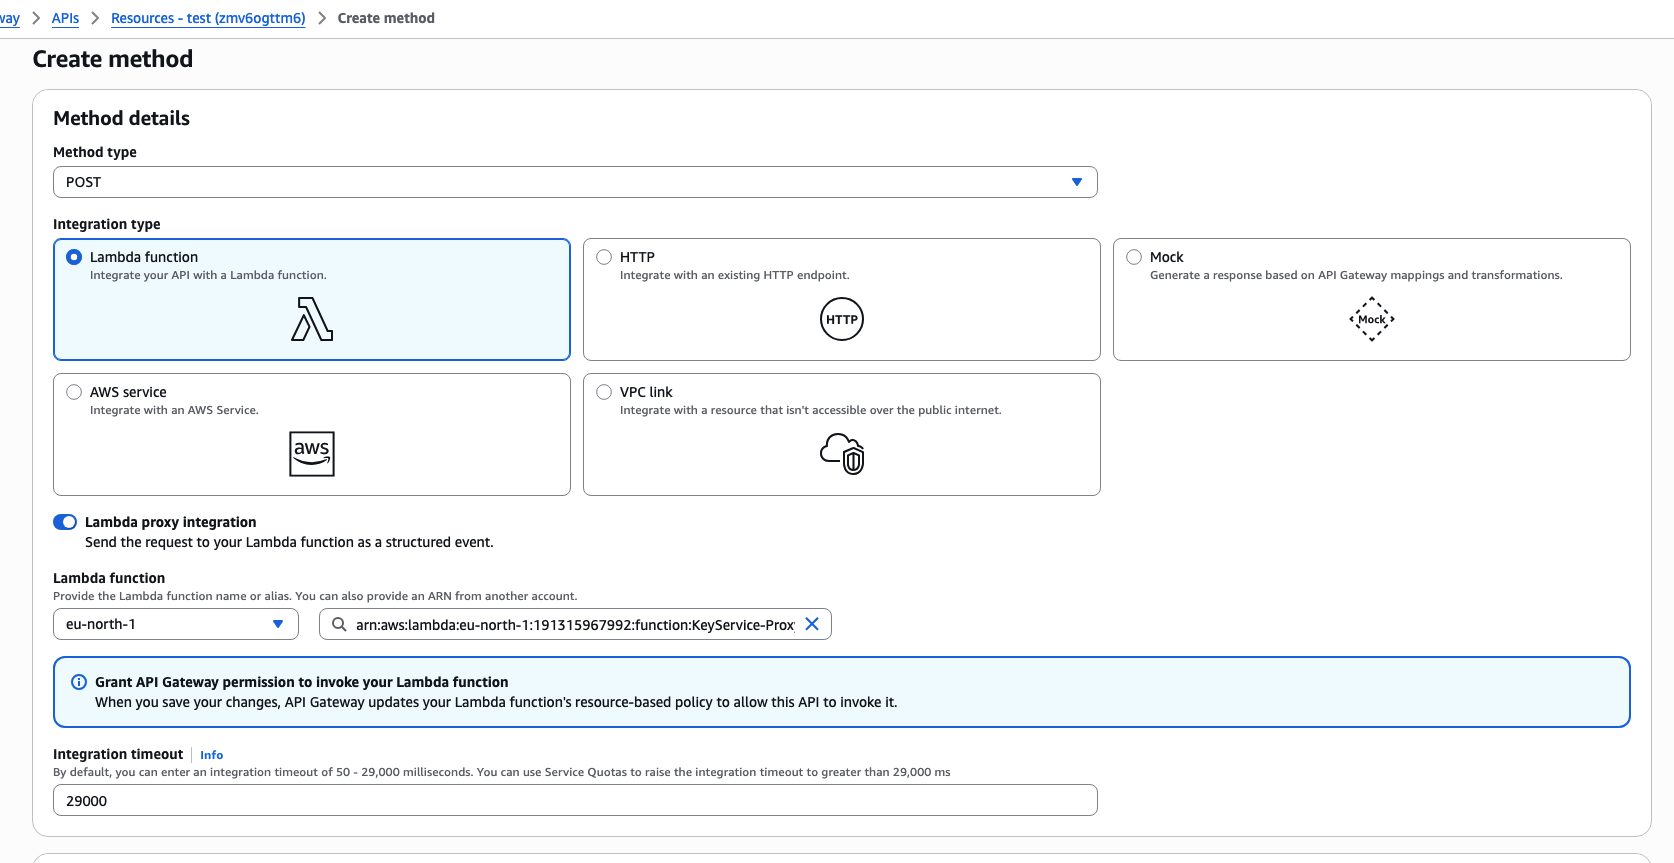Click the AWS logo icon
1674x863 pixels.
312,454
